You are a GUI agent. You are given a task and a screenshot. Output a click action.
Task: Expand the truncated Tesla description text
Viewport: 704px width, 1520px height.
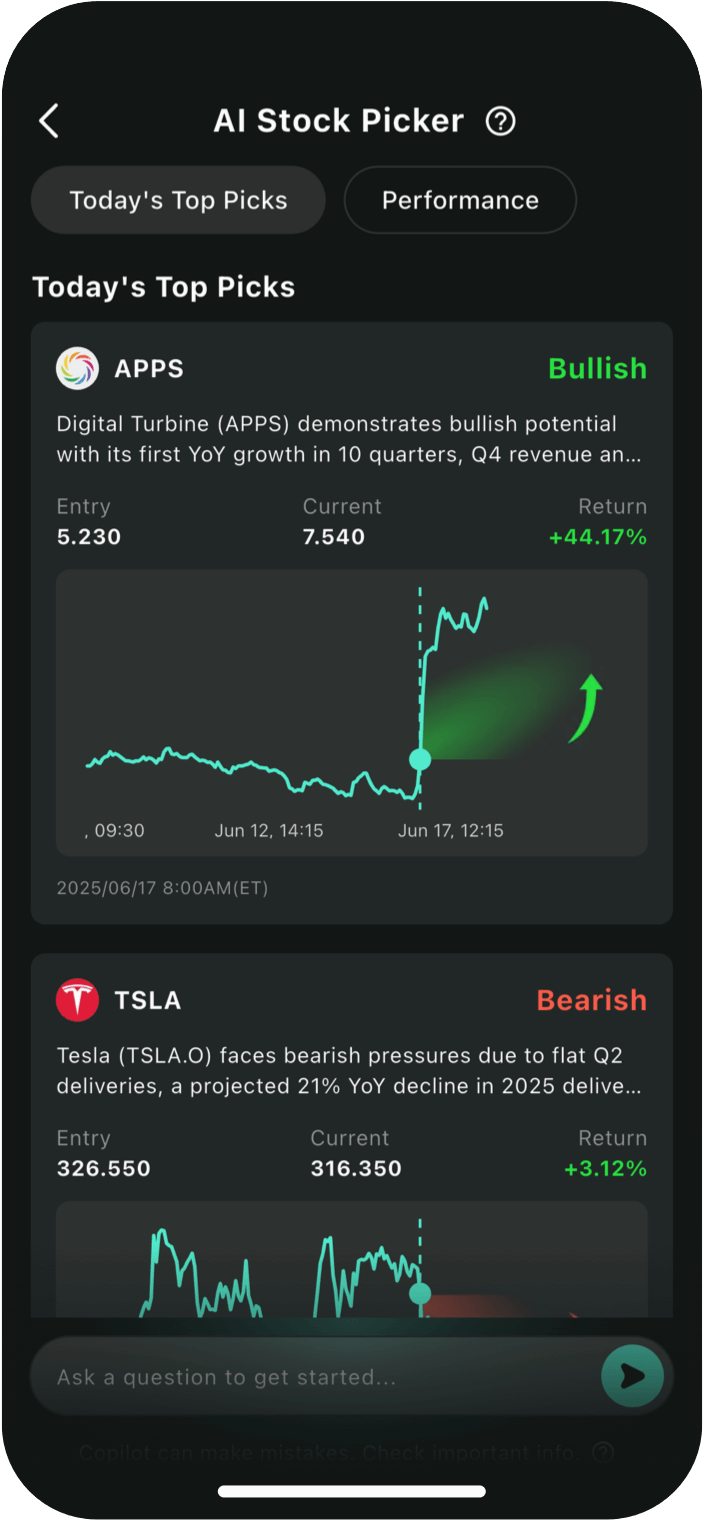(x=350, y=1071)
